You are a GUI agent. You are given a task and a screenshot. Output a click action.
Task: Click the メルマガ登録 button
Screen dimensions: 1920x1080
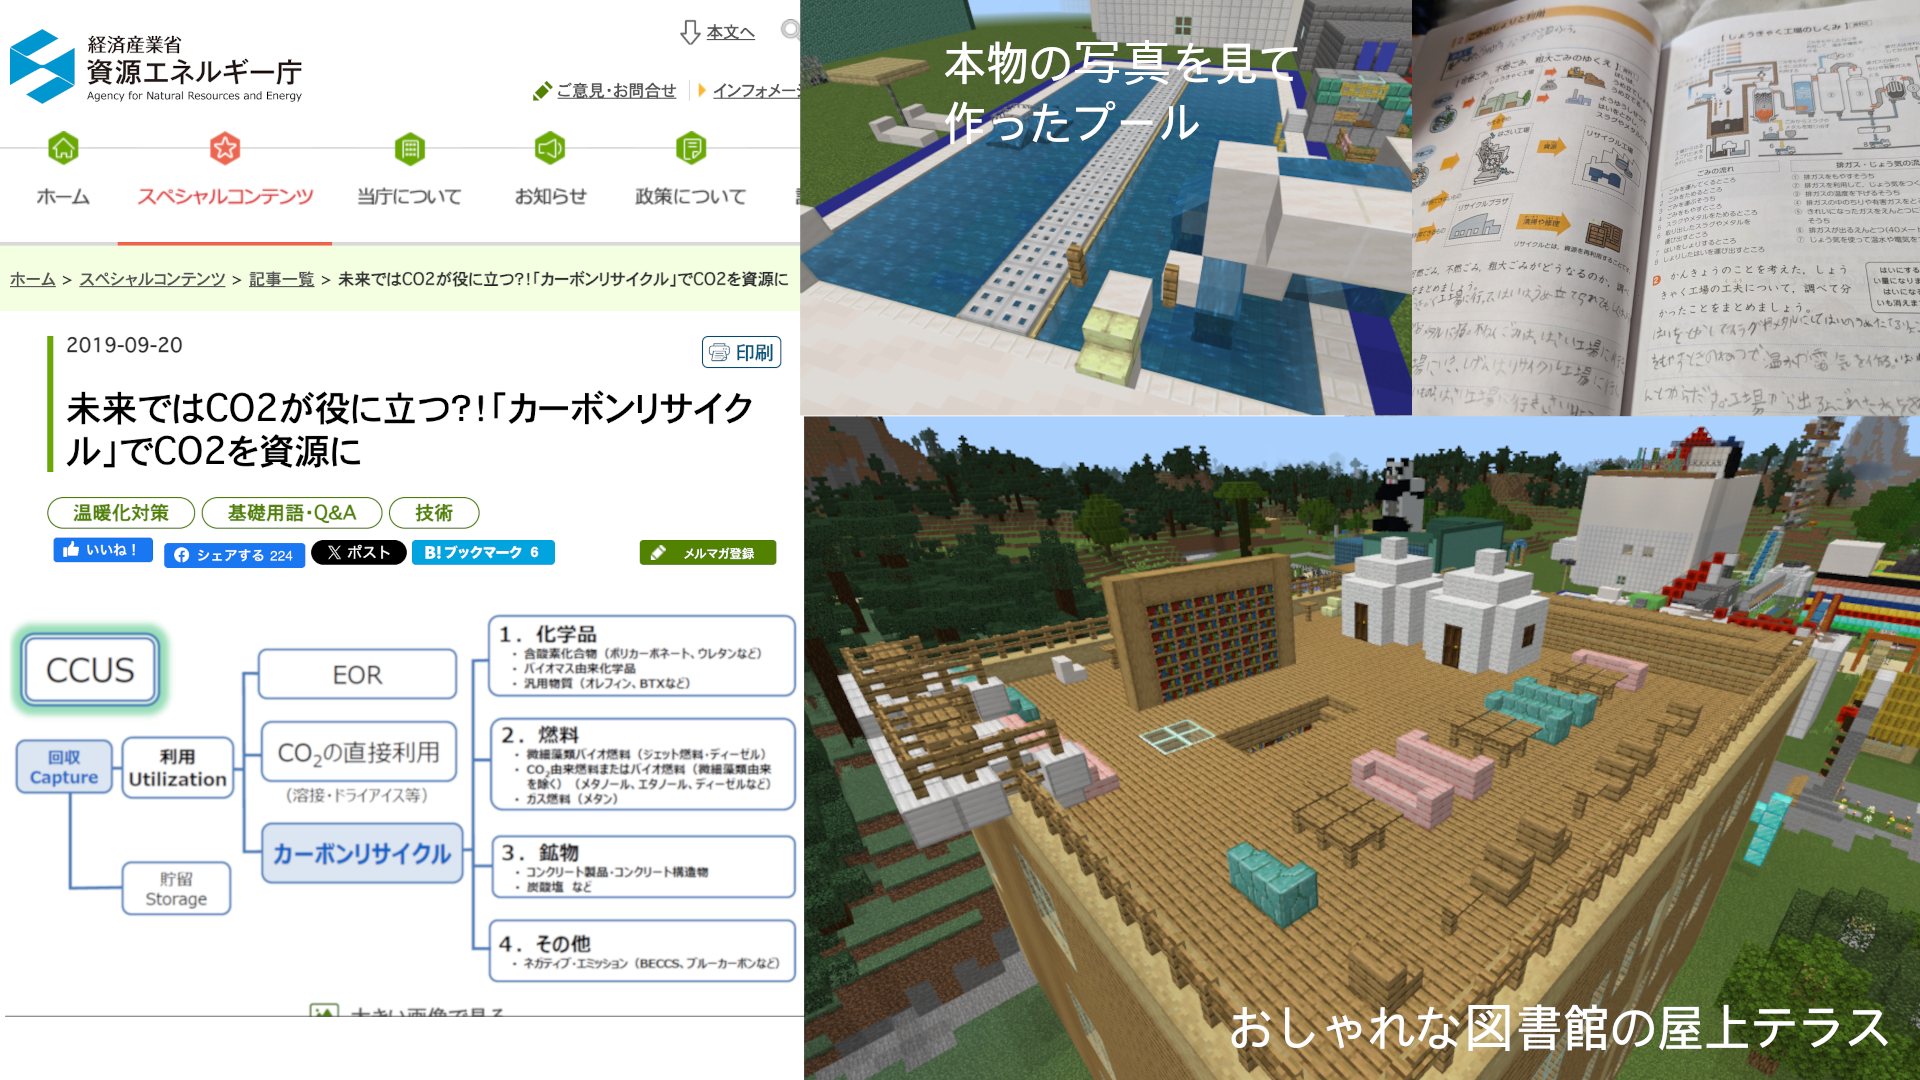(x=708, y=553)
